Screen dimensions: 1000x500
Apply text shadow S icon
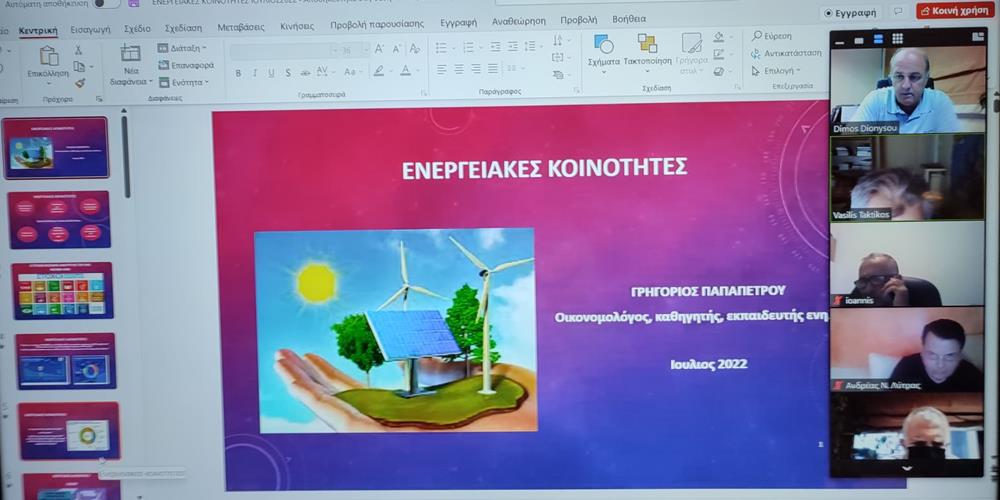click(x=288, y=73)
